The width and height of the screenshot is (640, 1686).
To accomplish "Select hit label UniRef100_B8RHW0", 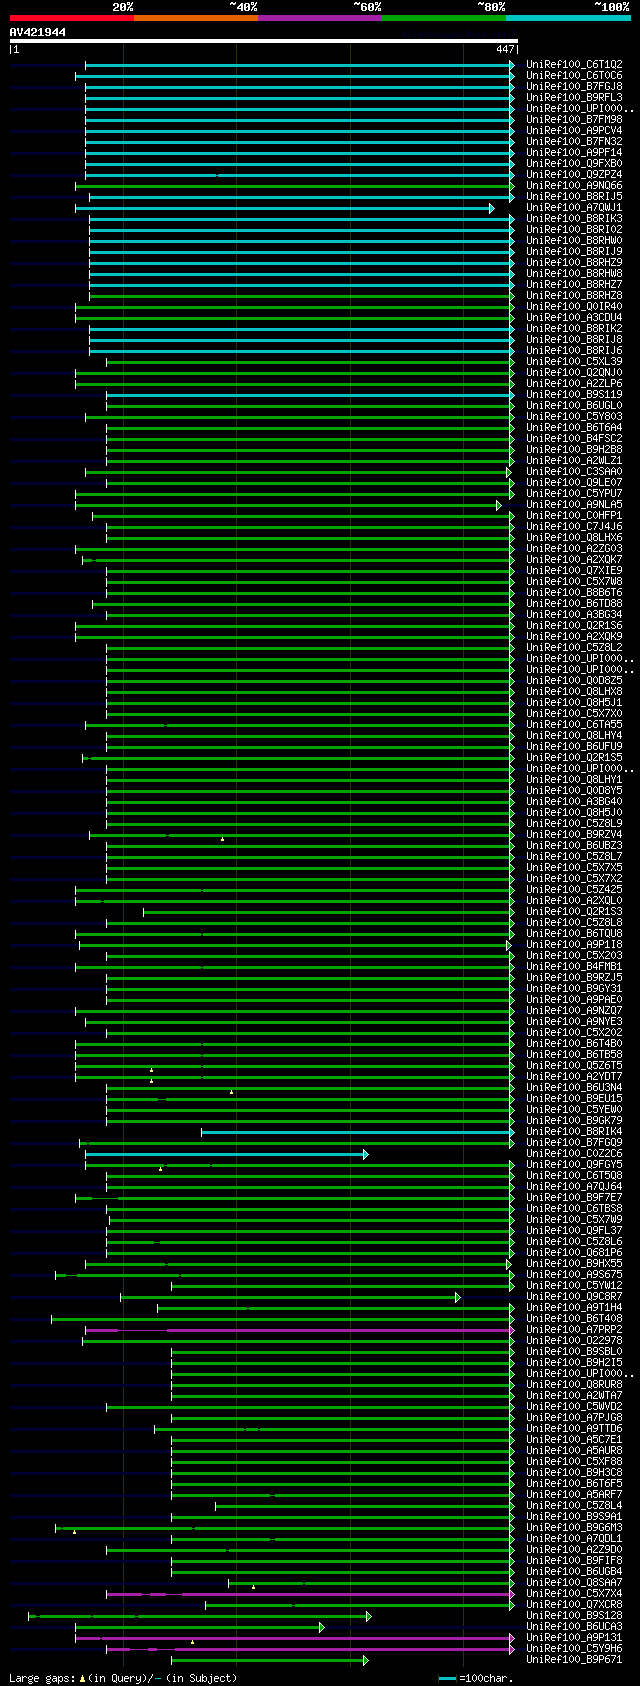I will (574, 240).
